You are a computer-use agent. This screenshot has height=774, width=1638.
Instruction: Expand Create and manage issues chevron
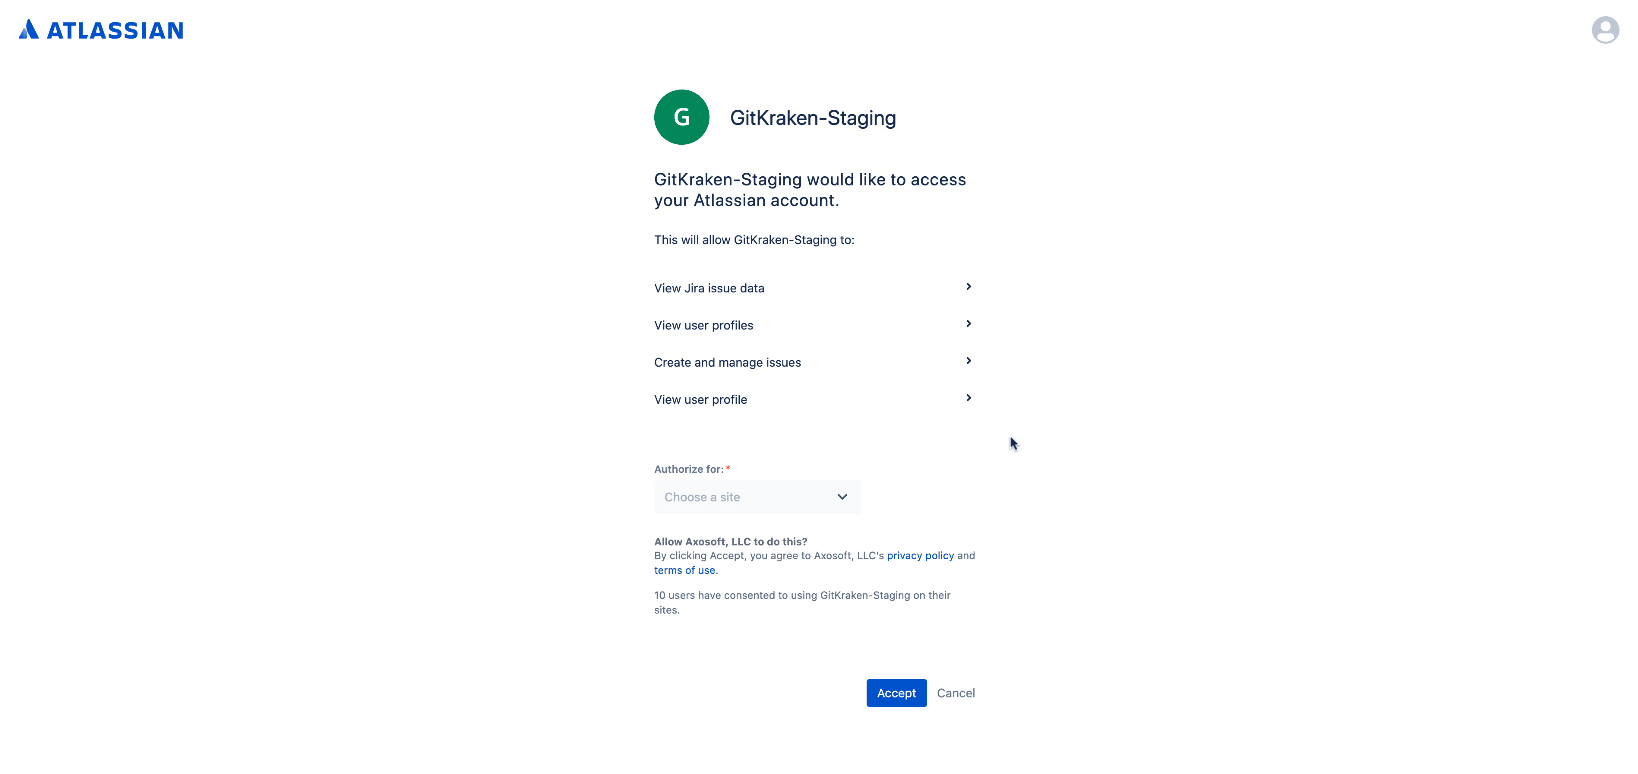click(x=968, y=361)
